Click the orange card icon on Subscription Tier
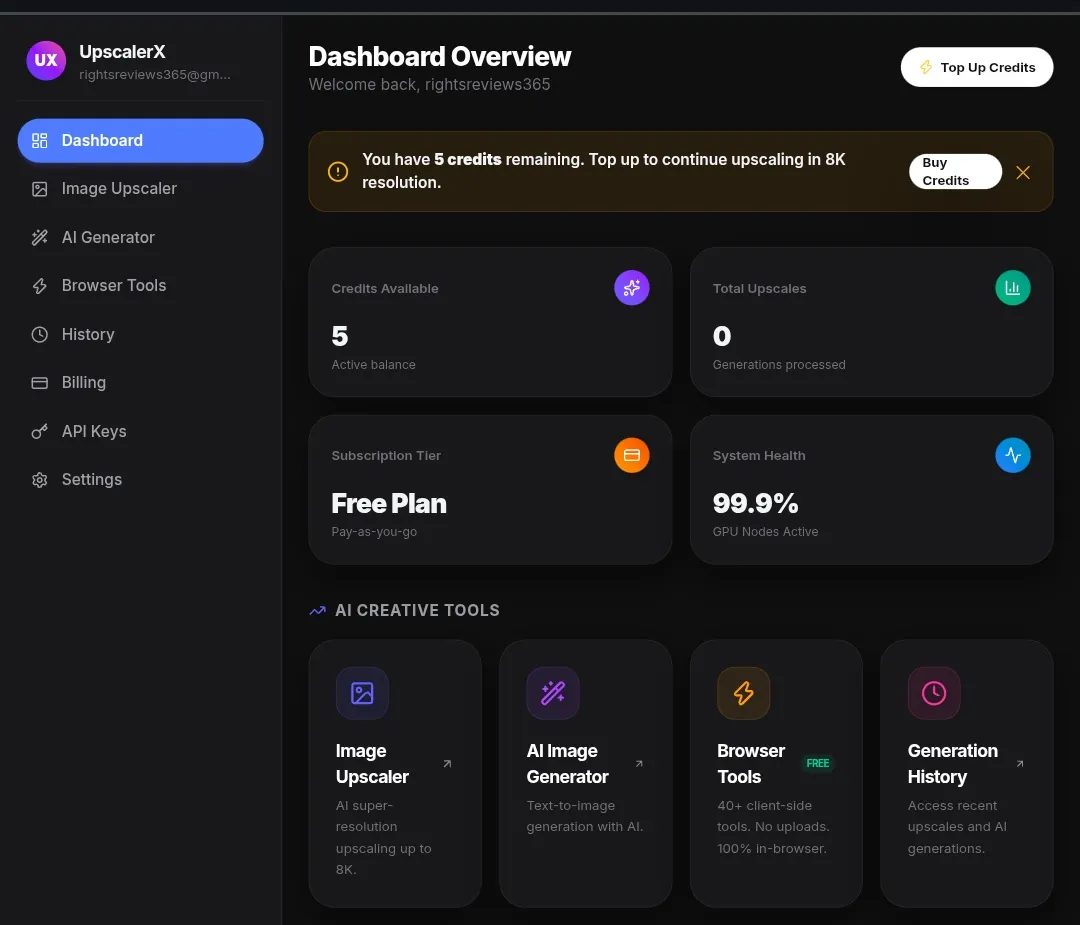The height and width of the screenshot is (925, 1080). point(632,455)
